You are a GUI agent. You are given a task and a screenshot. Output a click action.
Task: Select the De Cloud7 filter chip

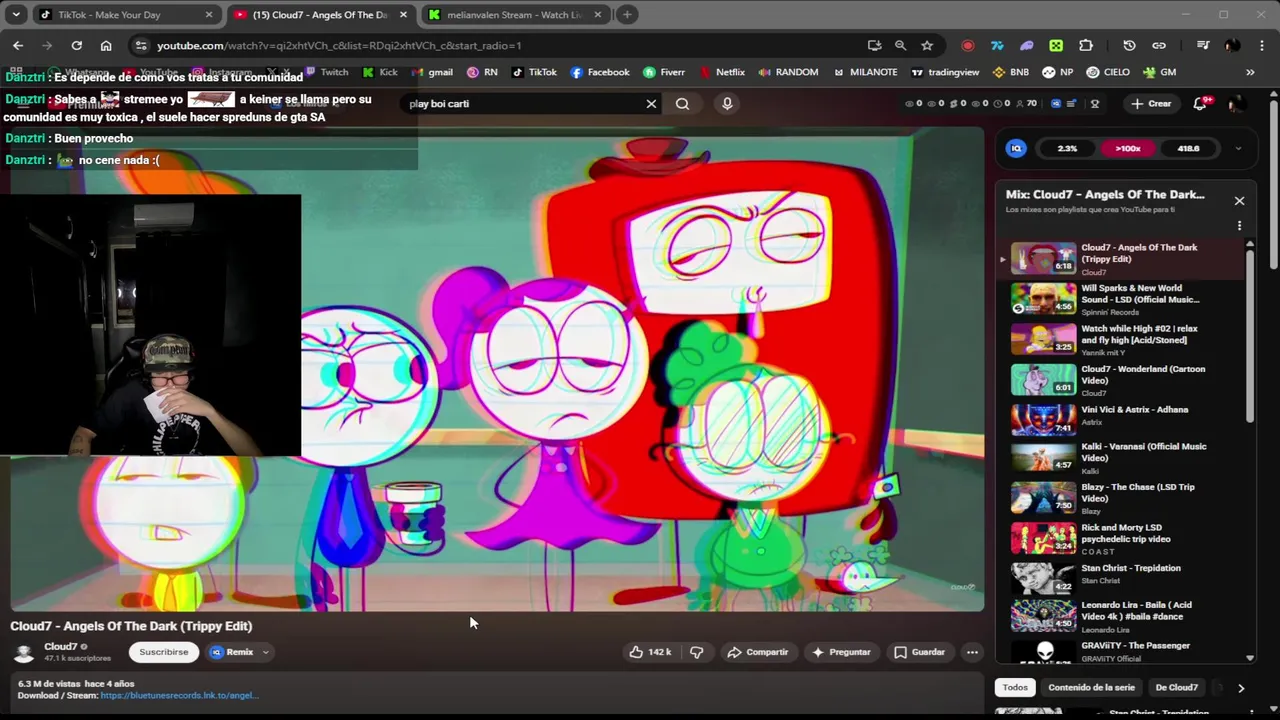(x=1177, y=688)
